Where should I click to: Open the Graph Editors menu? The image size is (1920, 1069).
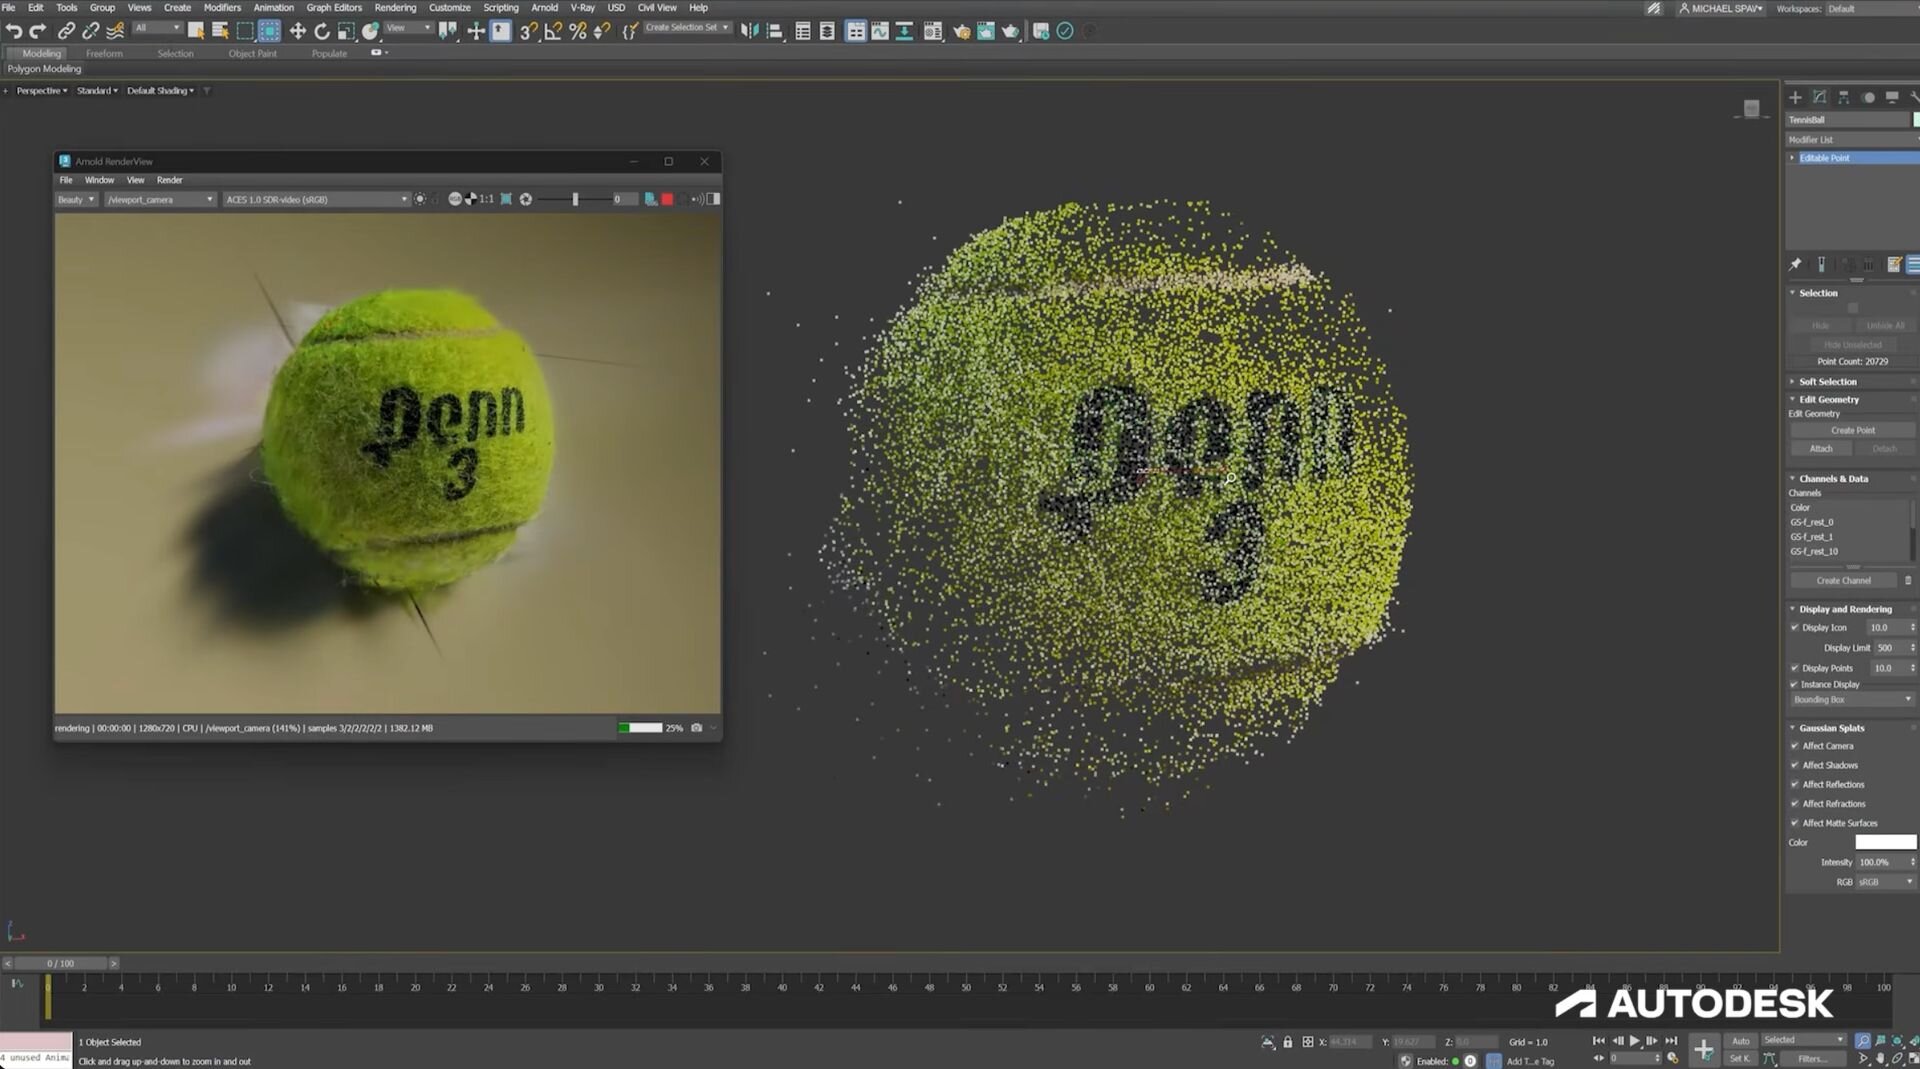pos(334,8)
